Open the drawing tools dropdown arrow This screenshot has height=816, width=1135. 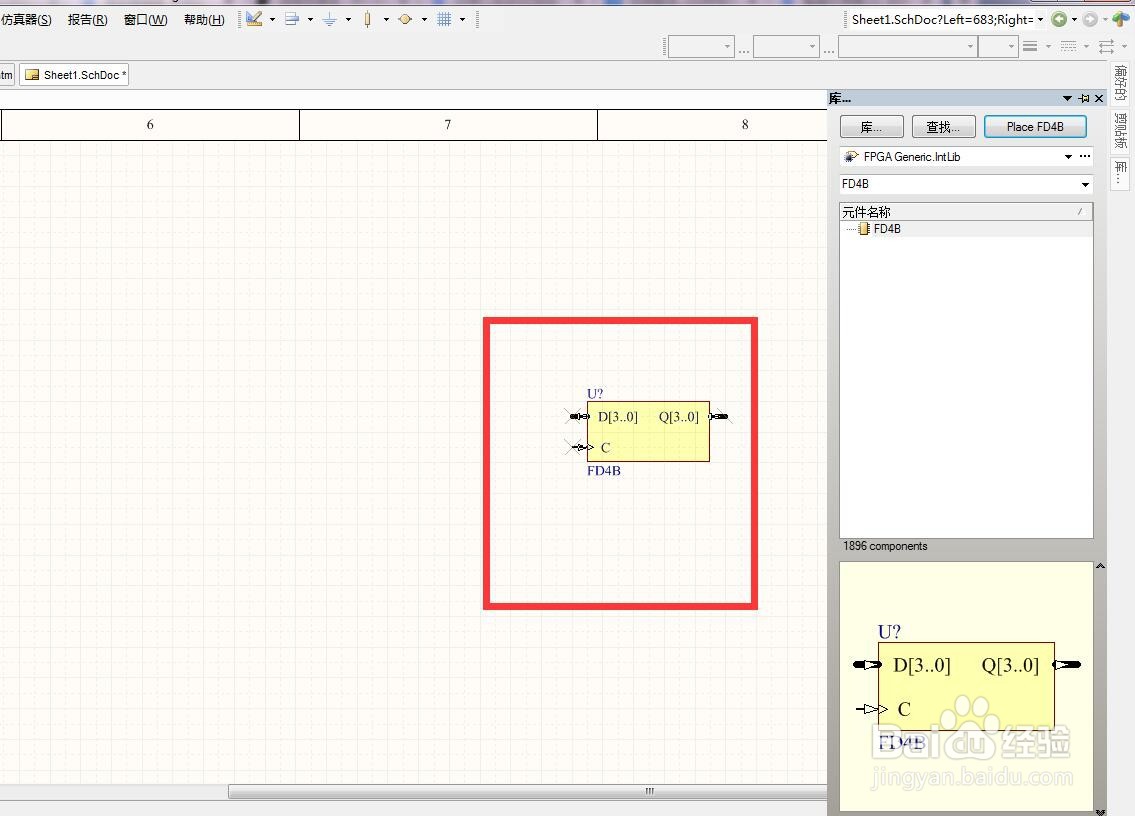click(272, 20)
